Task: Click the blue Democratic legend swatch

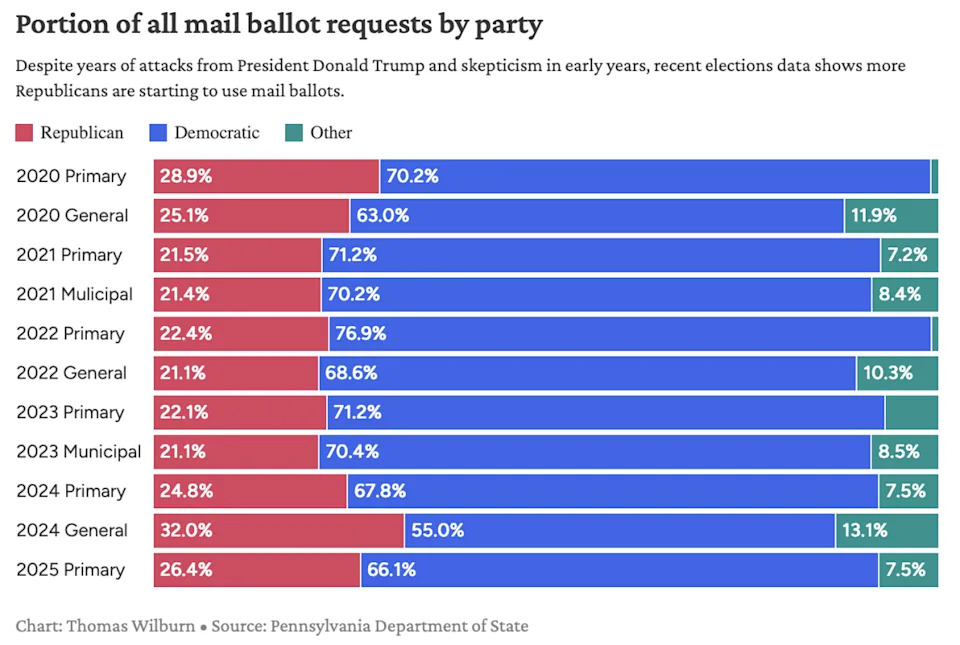Action: [x=157, y=133]
